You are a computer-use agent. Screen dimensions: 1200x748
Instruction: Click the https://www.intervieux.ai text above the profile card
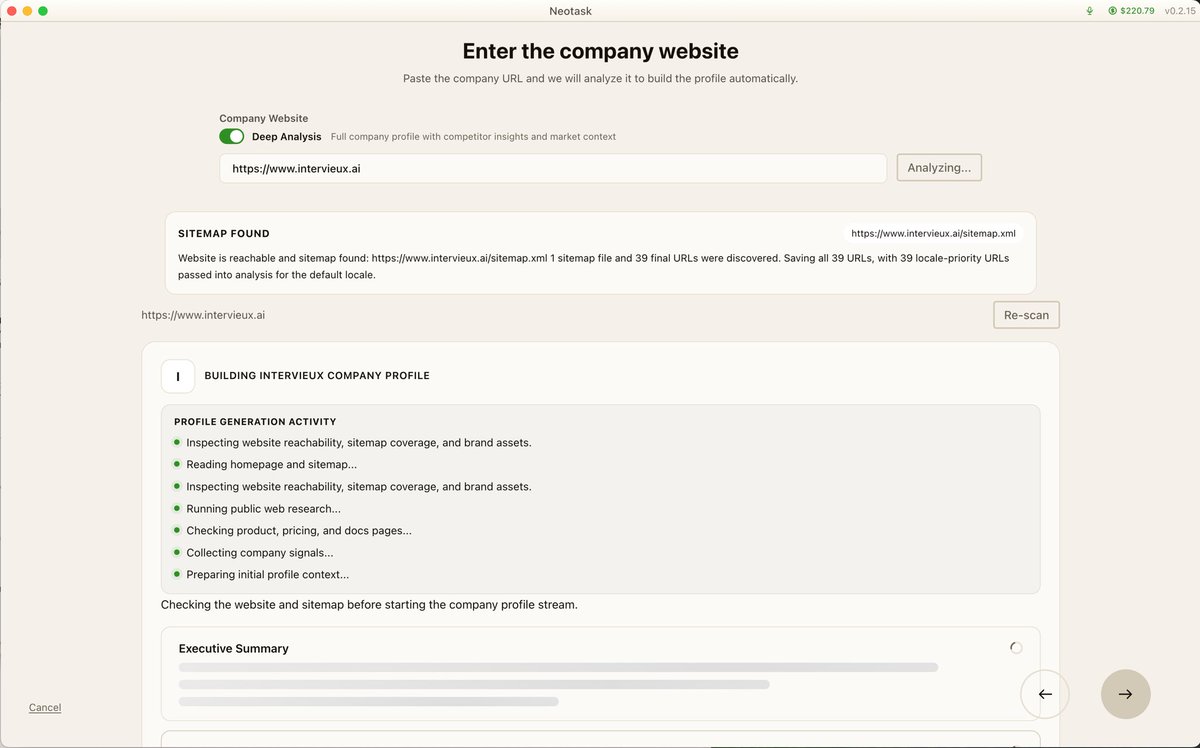tap(203, 315)
